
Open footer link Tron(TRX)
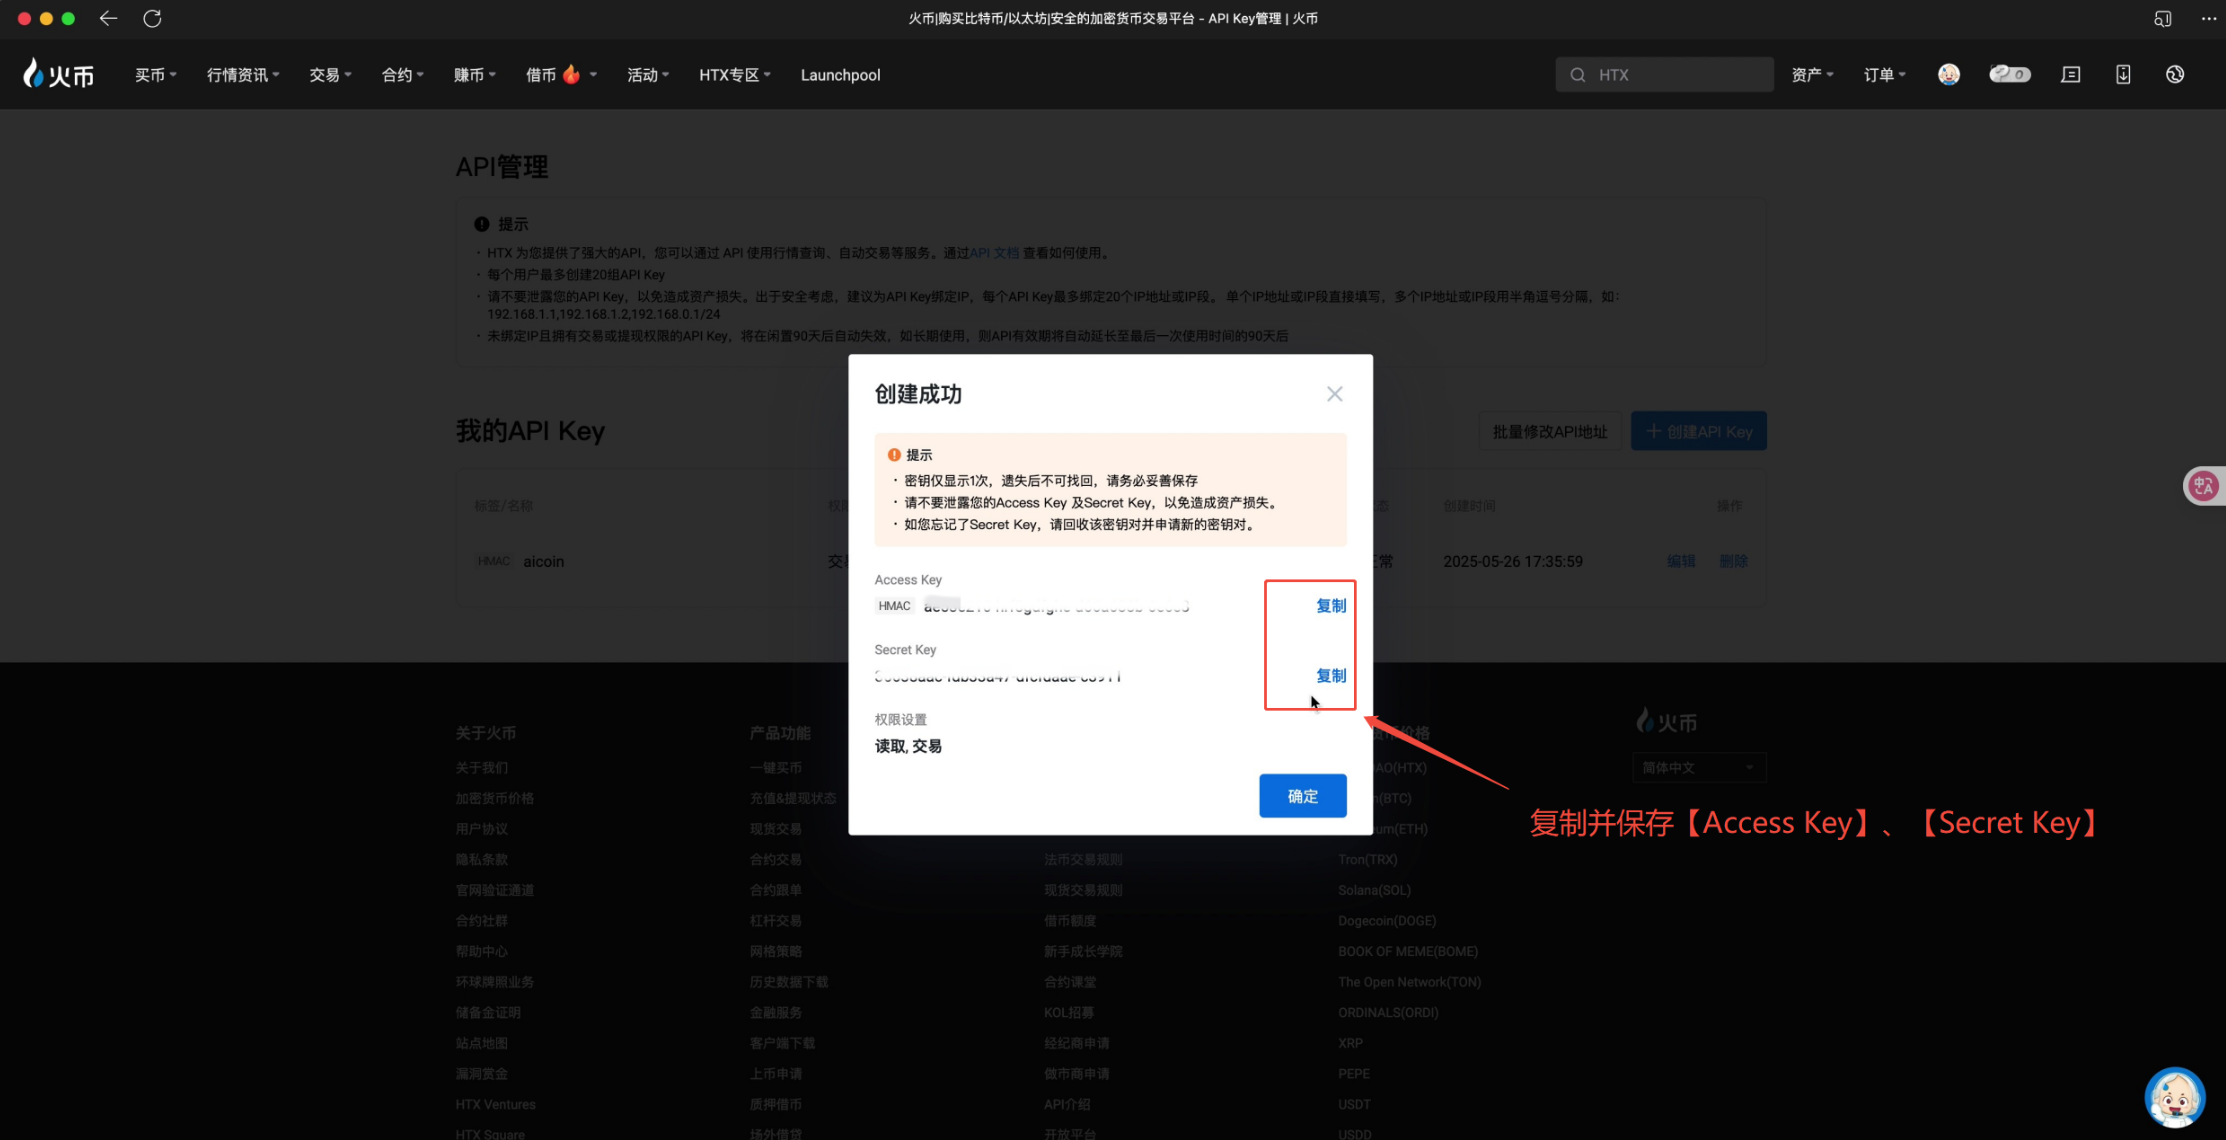[x=1367, y=860]
